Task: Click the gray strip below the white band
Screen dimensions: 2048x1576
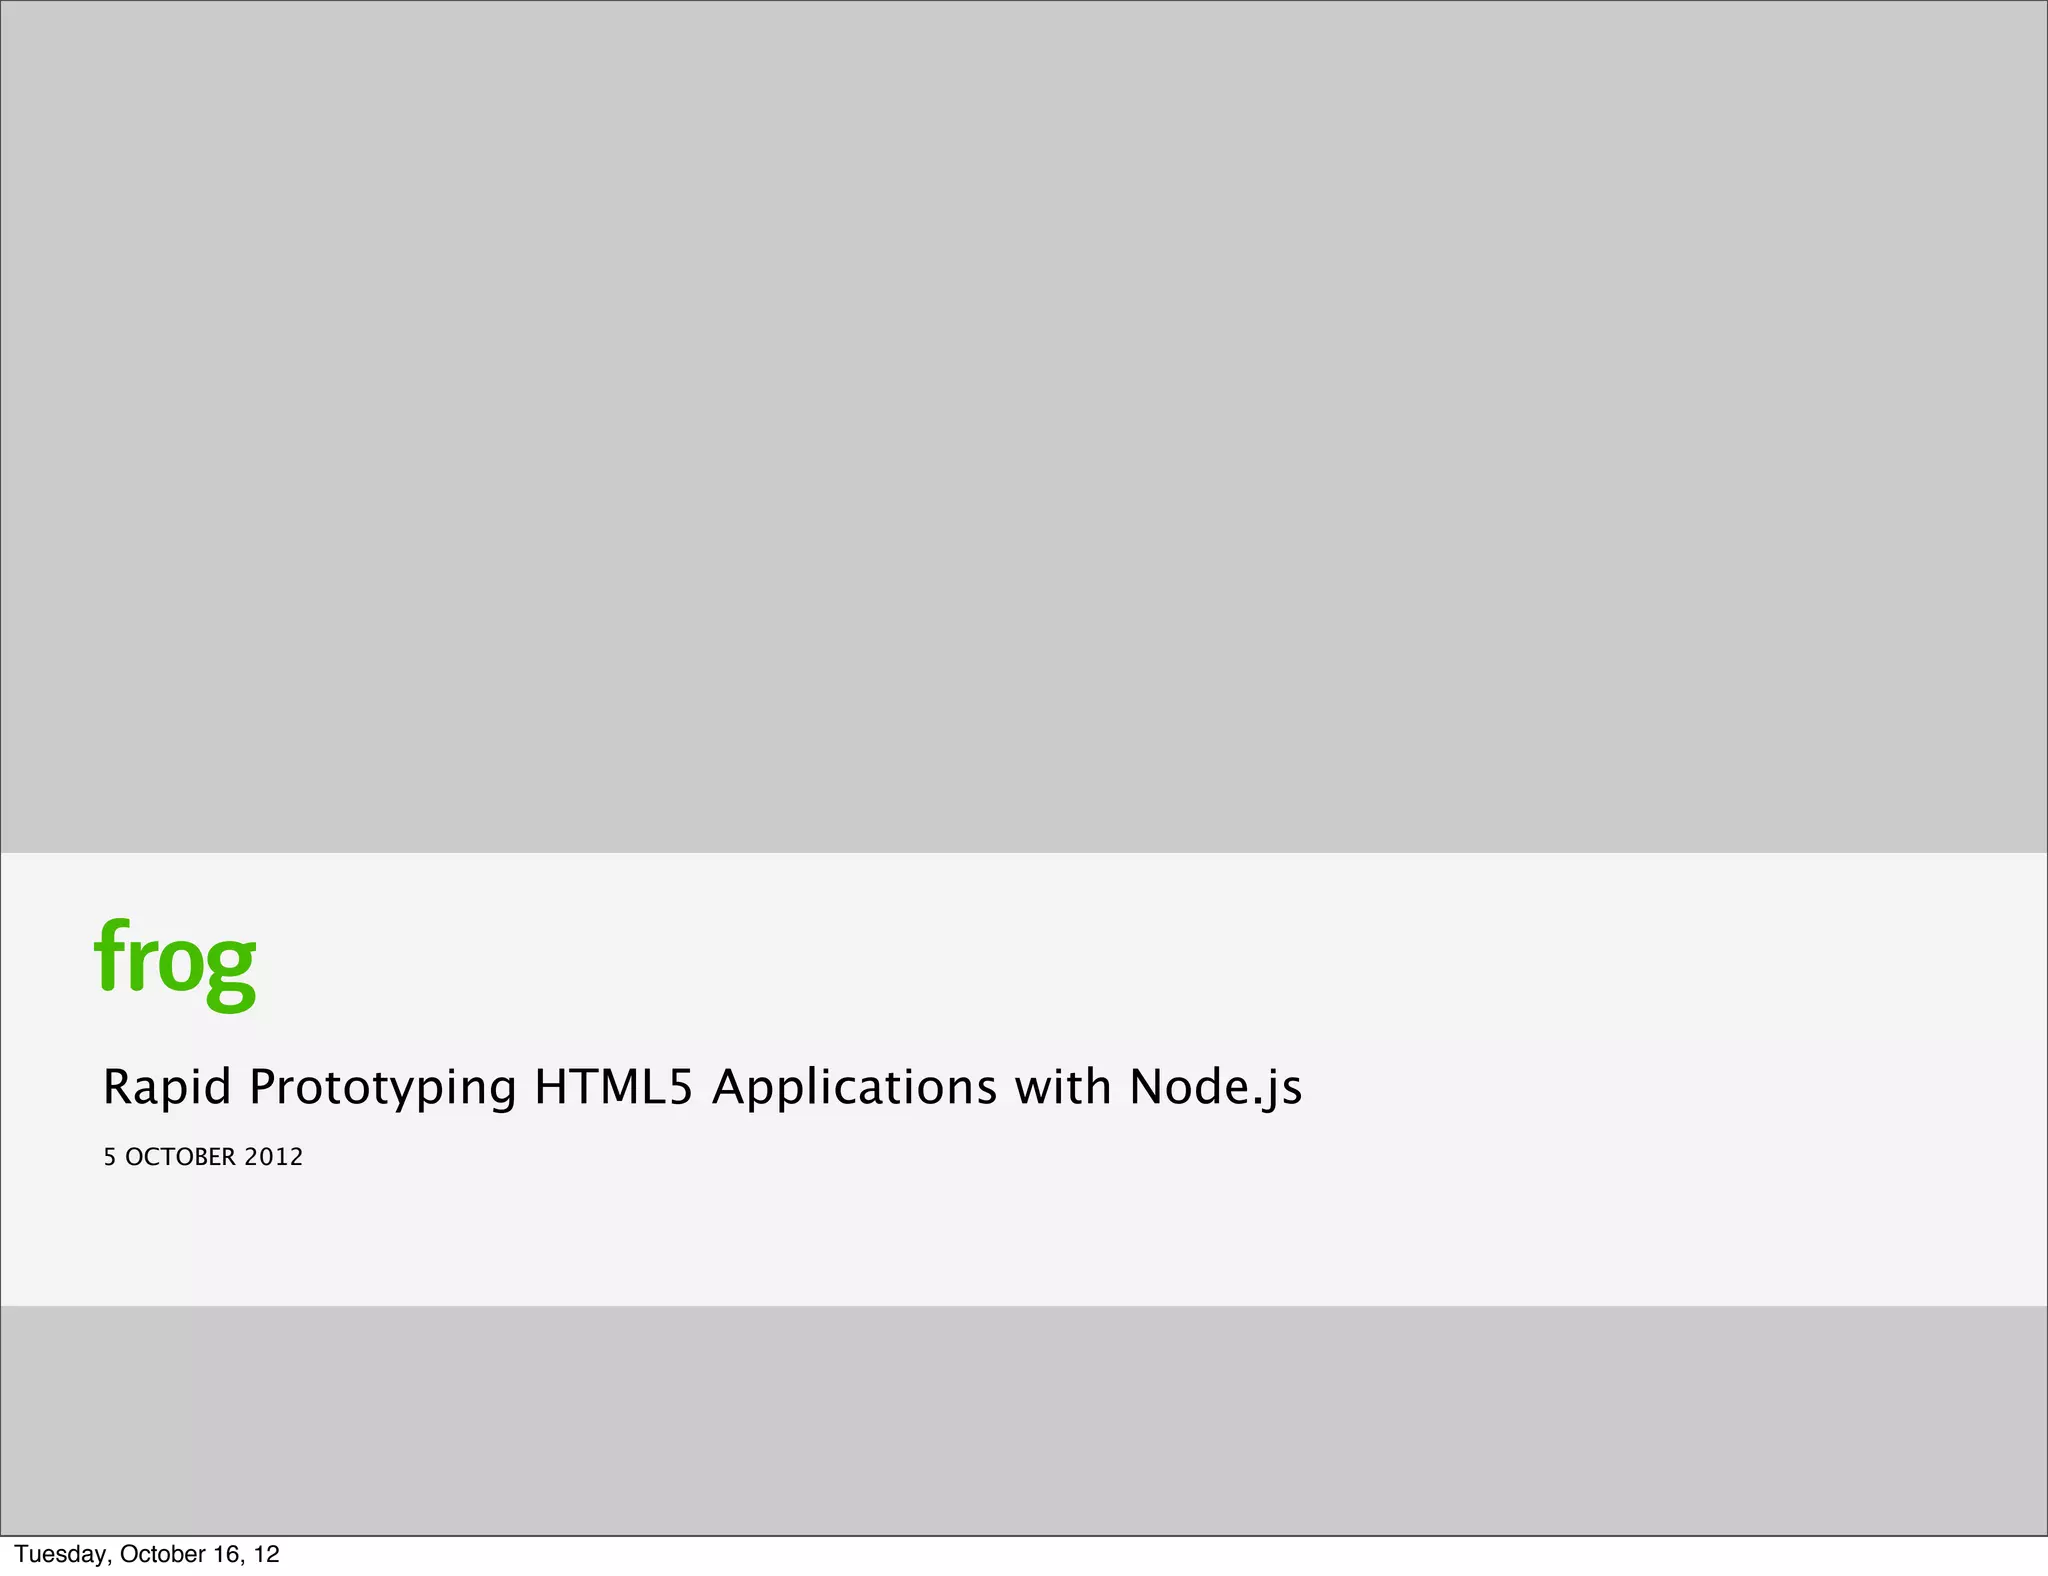Action: 1024,1420
